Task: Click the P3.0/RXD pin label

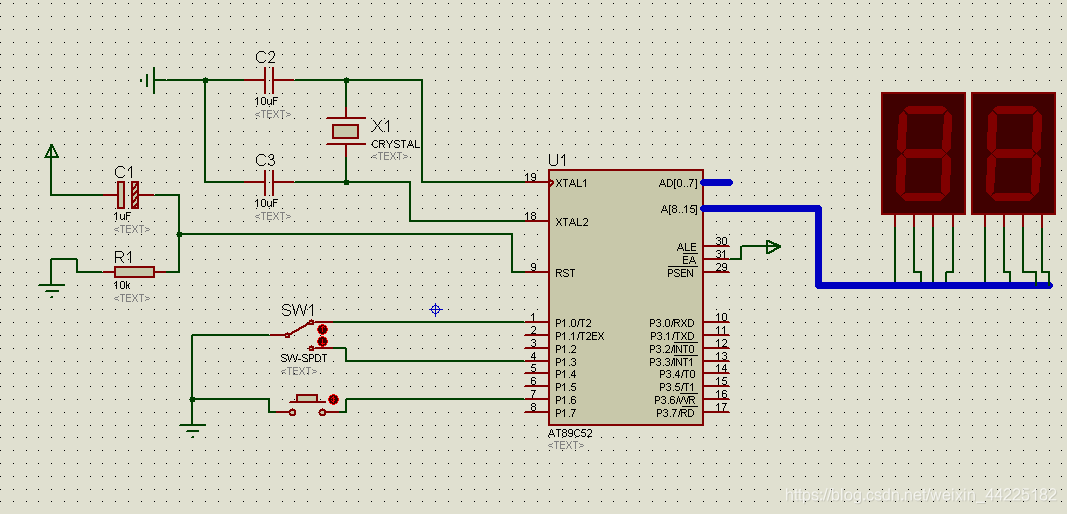Action: coord(672,323)
